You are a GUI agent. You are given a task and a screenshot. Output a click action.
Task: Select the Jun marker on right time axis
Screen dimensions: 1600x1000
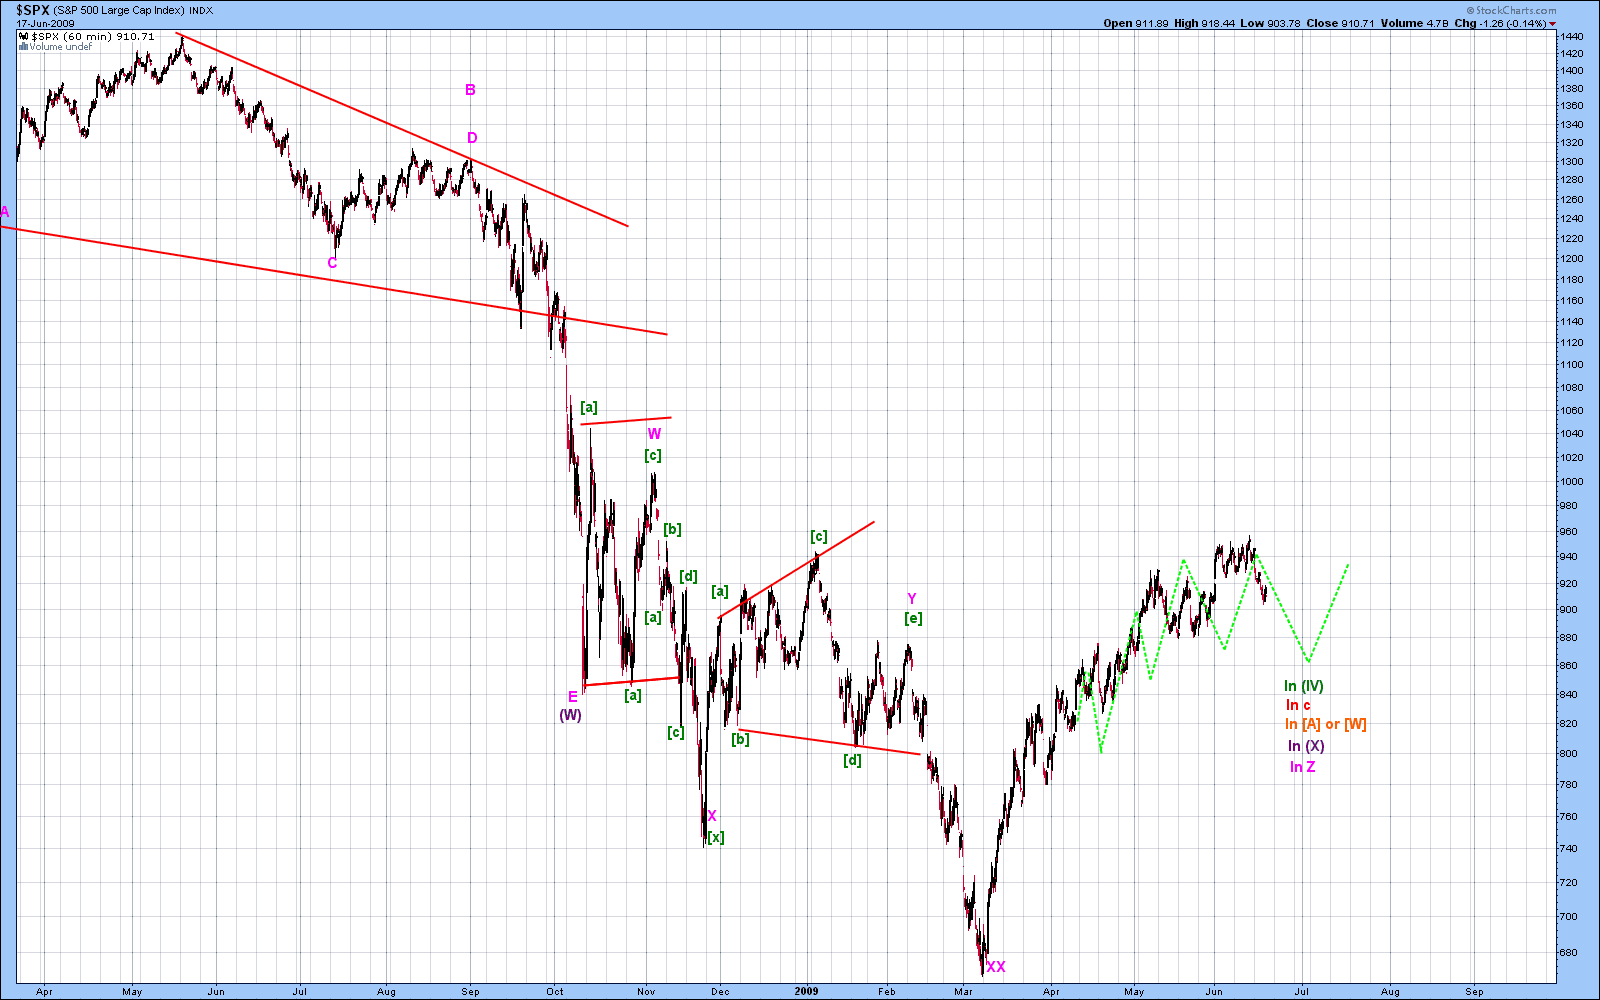(x=1214, y=992)
